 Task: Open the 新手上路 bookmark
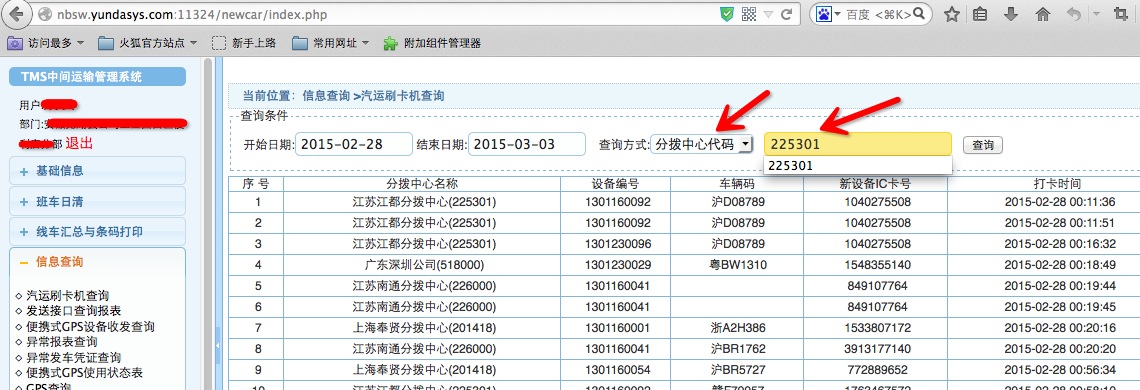(x=244, y=43)
